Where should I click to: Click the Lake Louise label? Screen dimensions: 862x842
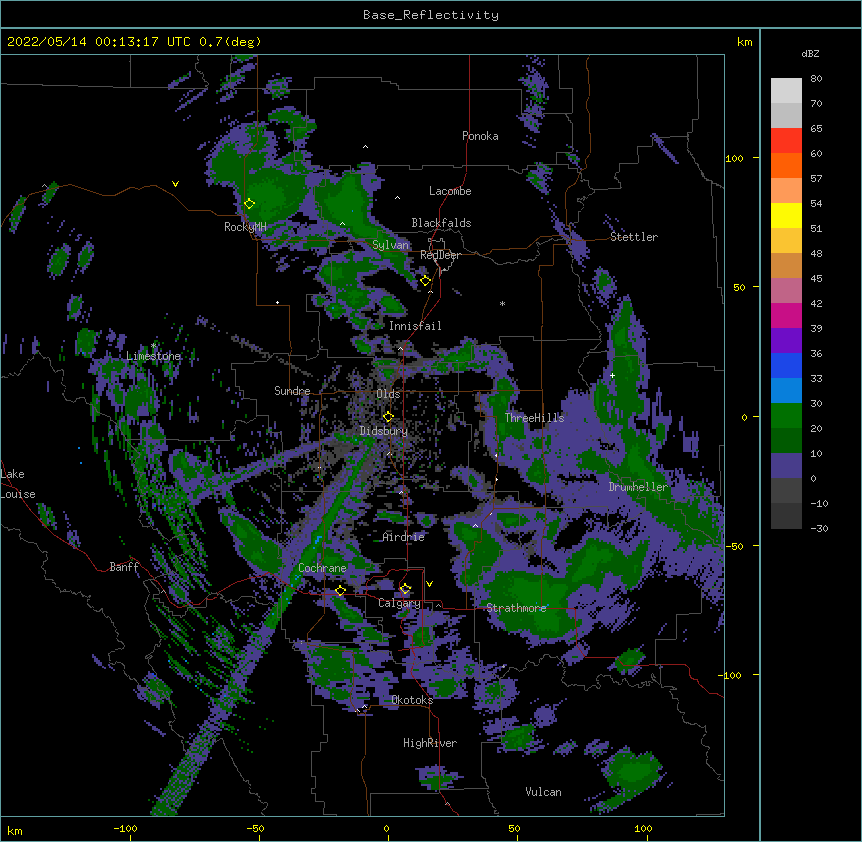(18, 484)
